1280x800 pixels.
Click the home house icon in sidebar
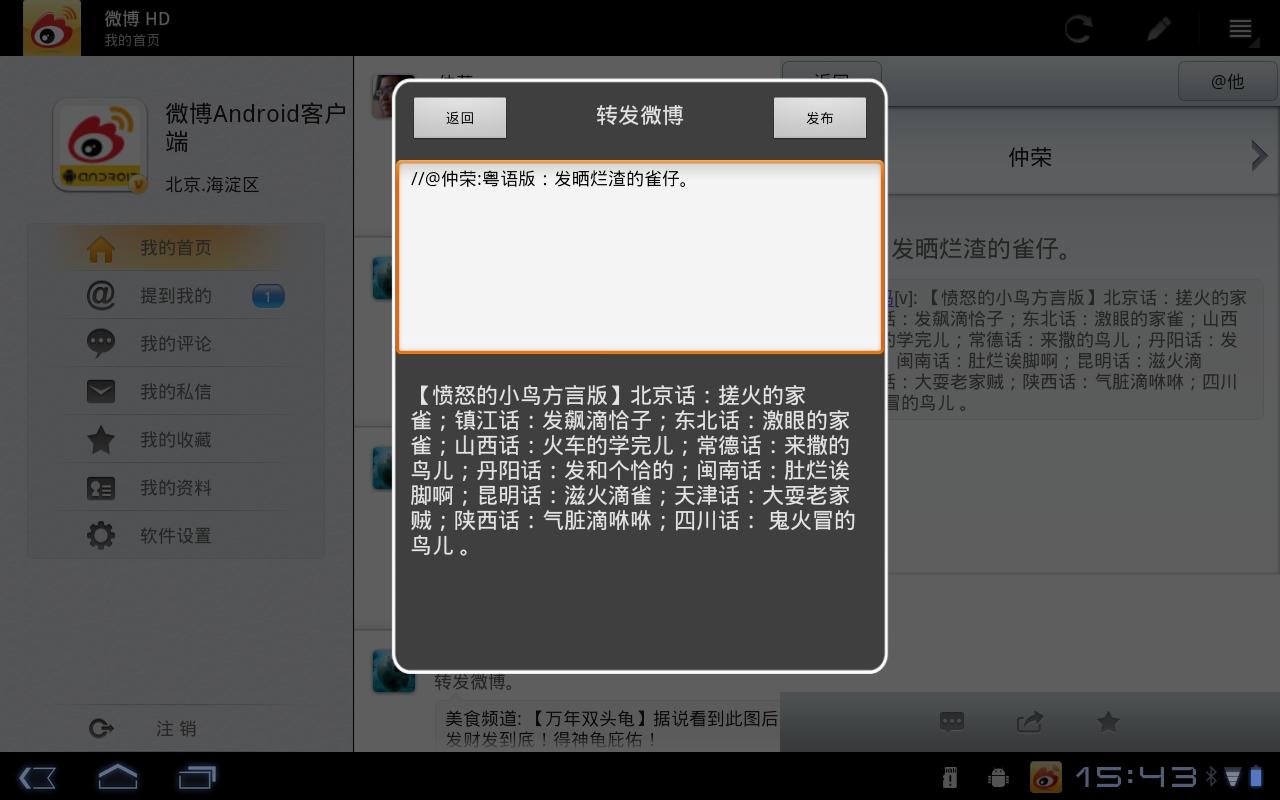pos(100,247)
